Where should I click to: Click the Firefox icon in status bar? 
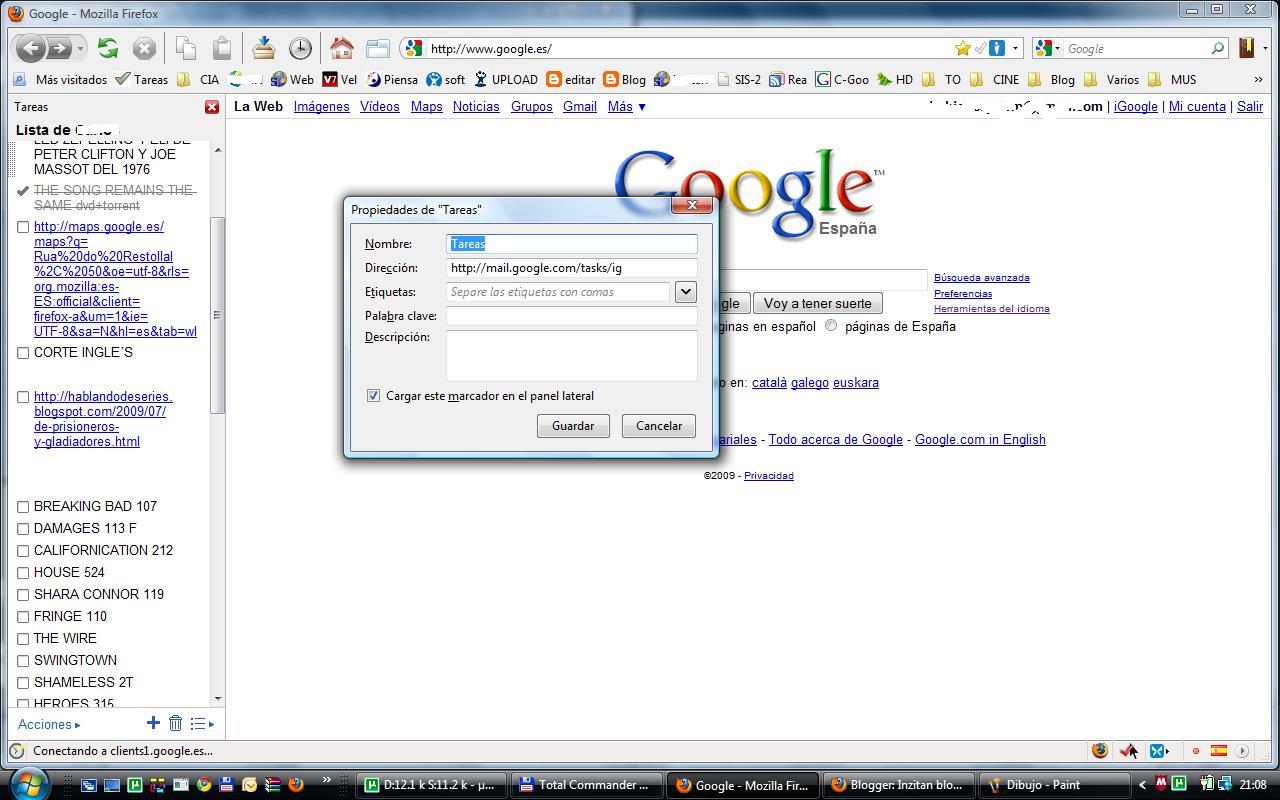(x=1100, y=750)
